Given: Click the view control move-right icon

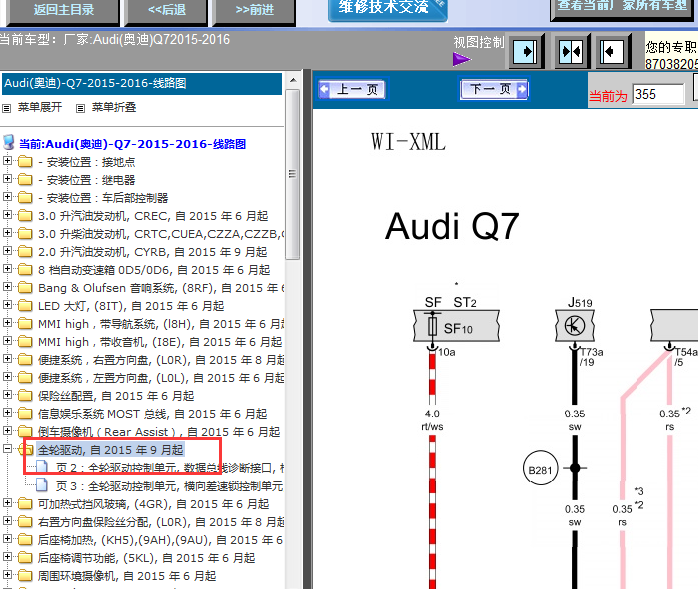Looking at the screenshot, I should (x=526, y=51).
